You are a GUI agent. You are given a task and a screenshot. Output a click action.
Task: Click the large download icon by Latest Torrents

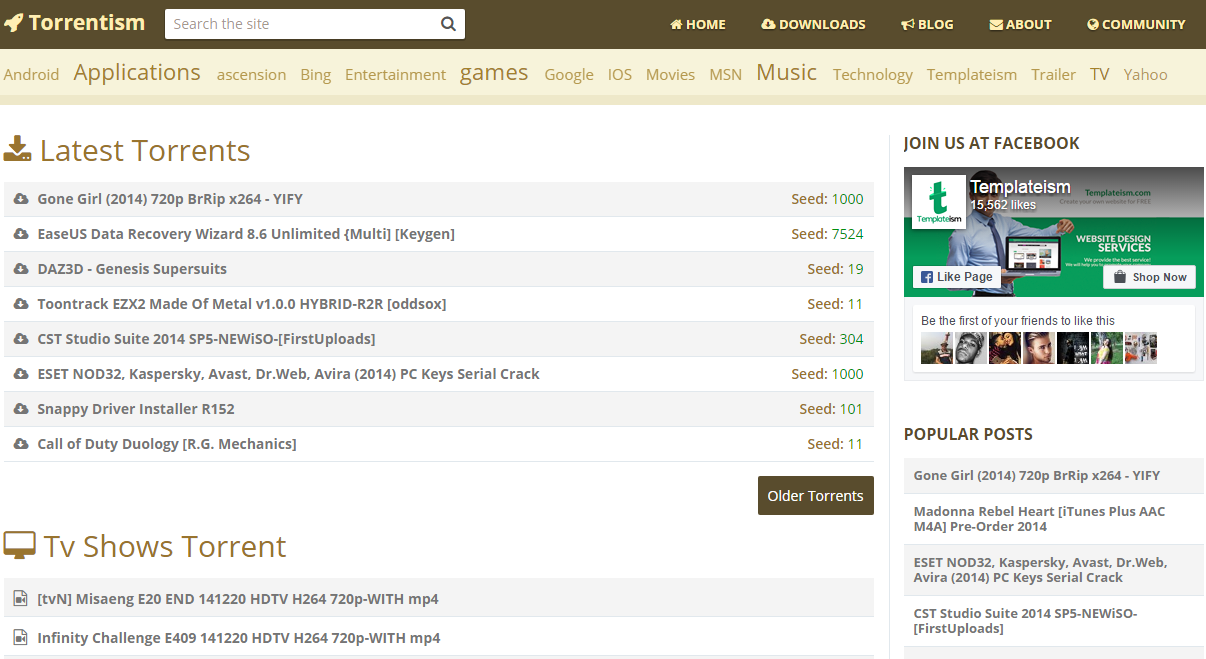pos(18,150)
